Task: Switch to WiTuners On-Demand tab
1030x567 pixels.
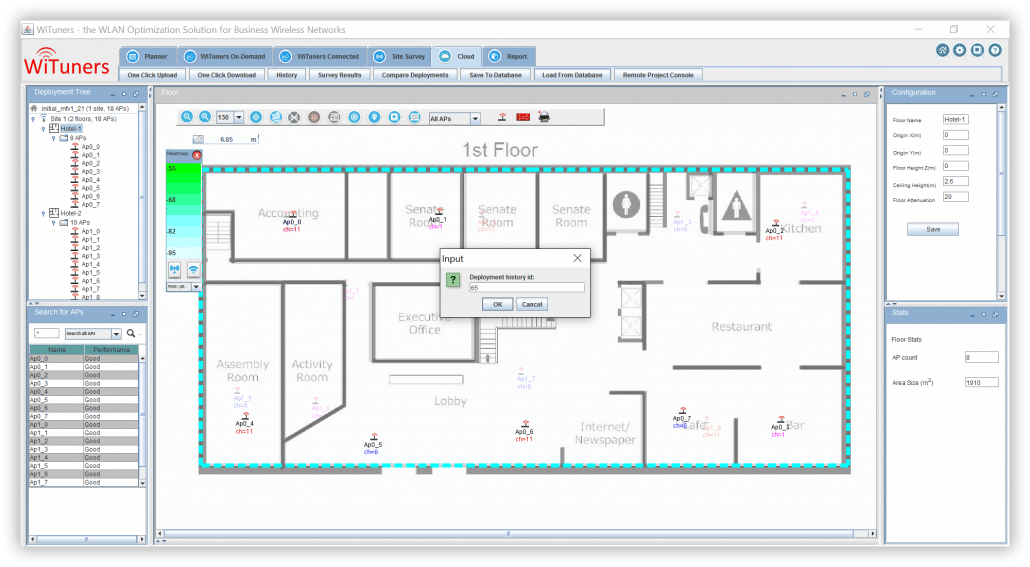Action: click(x=225, y=57)
